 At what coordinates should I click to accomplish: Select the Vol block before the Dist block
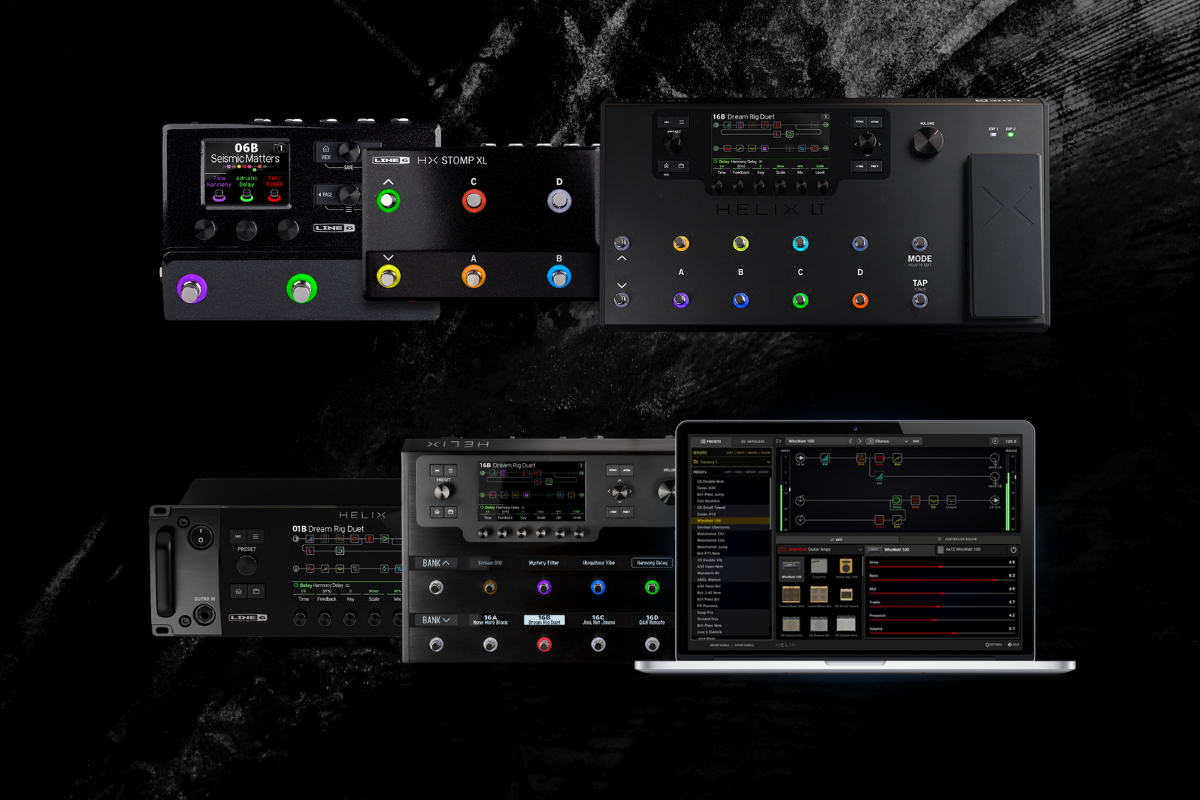(x=825, y=458)
